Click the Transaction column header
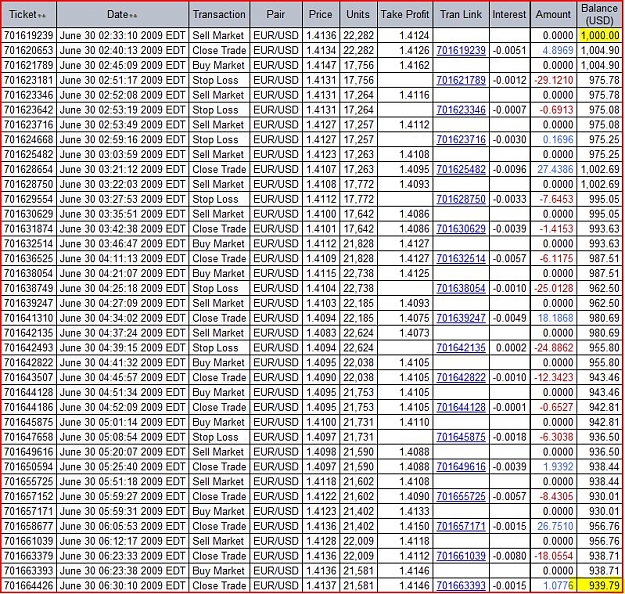This screenshot has width=625, height=594. tap(219, 15)
